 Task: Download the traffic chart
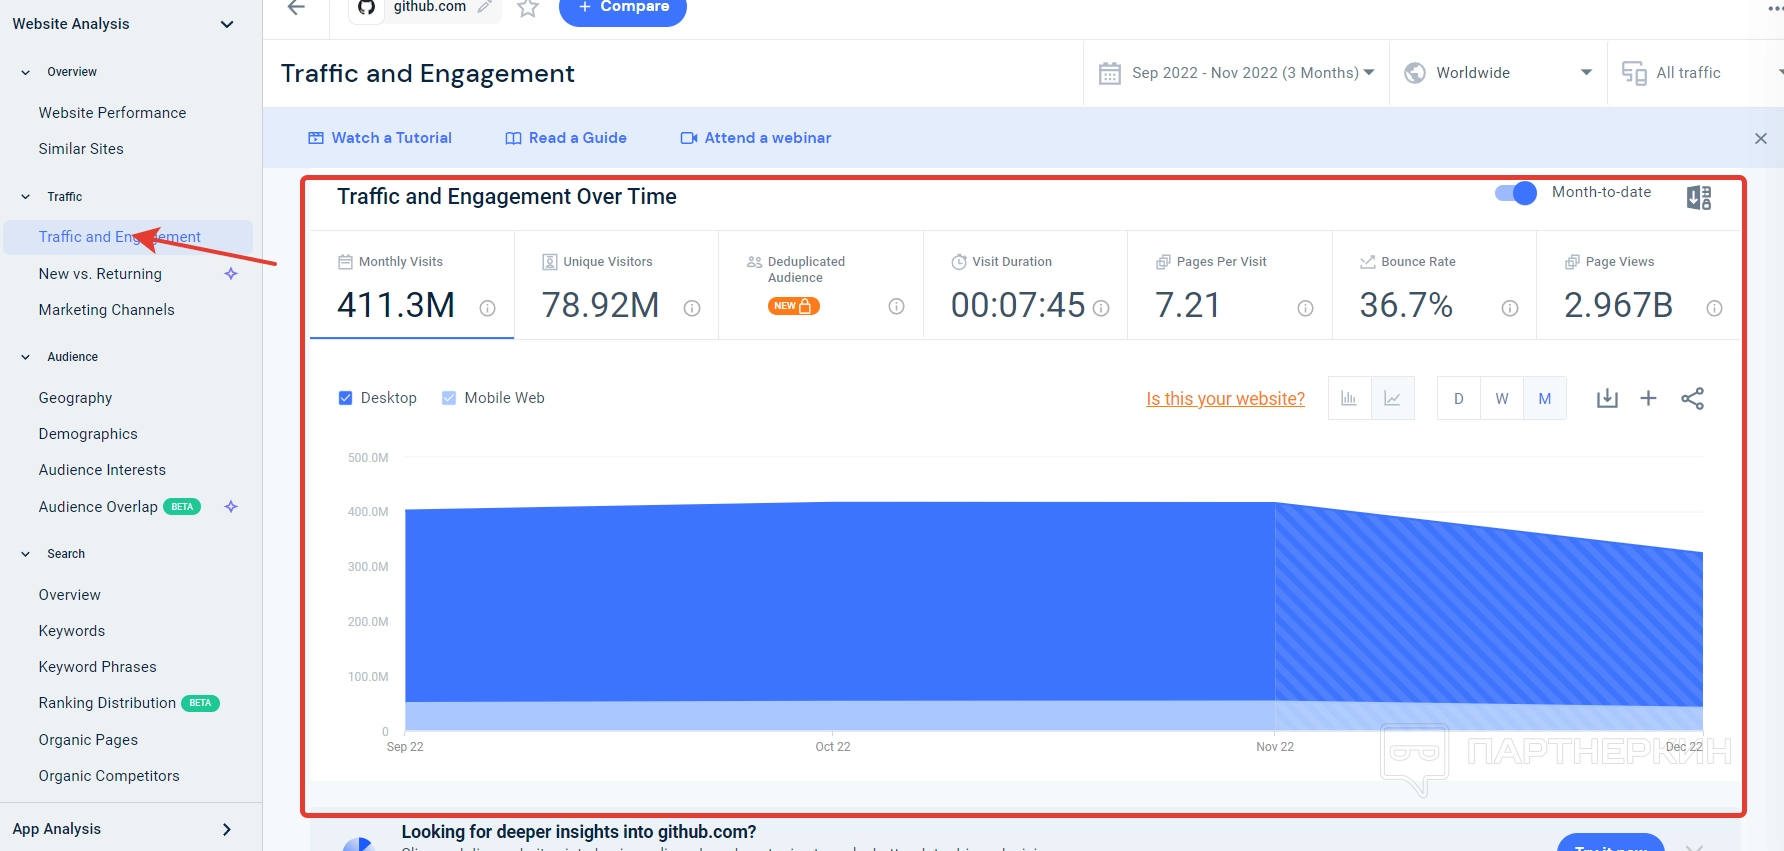coord(1607,398)
